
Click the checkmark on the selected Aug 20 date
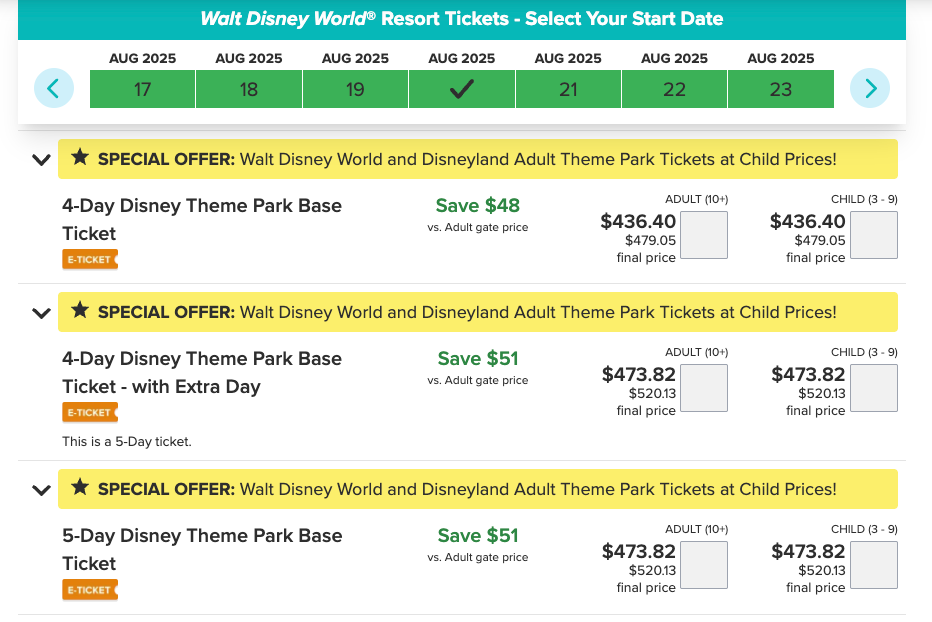(x=461, y=88)
